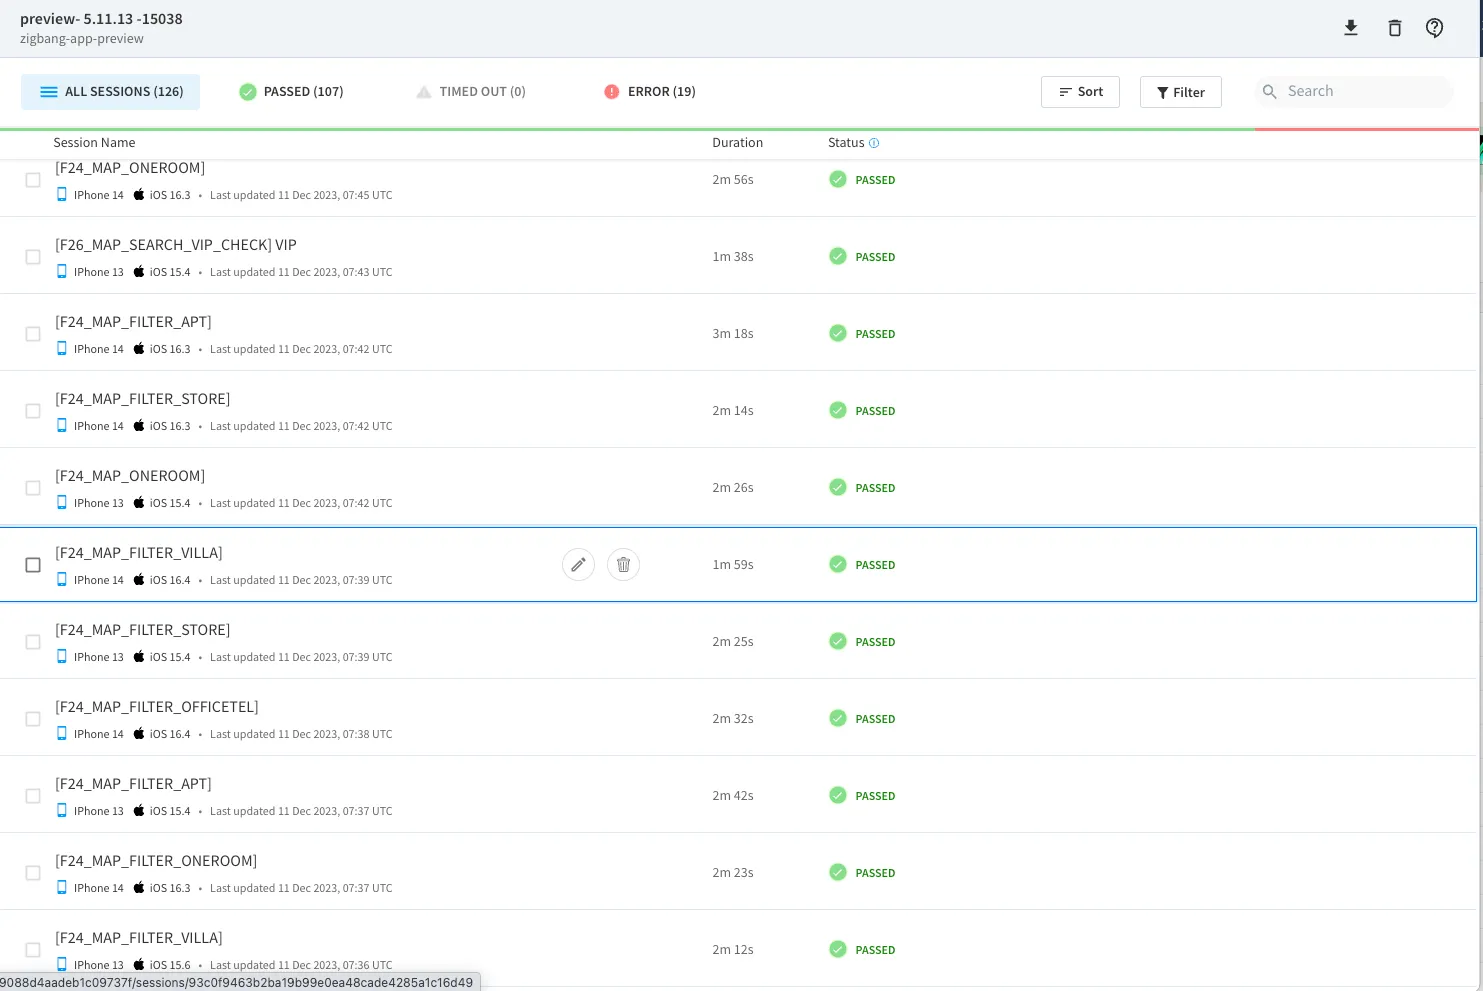Click the Apple logo in the 2m 42s row
The width and height of the screenshot is (1483, 991).
139,811
